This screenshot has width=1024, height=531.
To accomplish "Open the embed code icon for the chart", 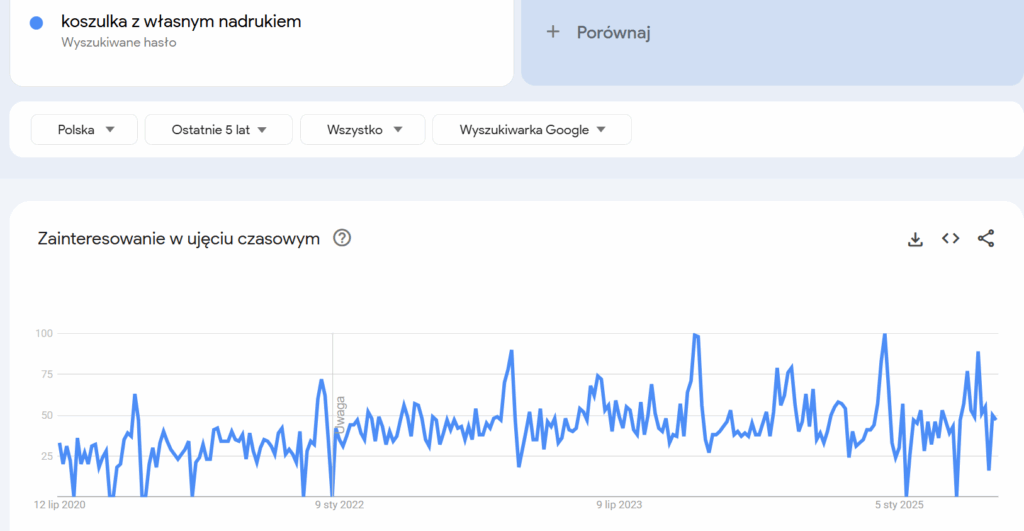I will tap(950, 238).
